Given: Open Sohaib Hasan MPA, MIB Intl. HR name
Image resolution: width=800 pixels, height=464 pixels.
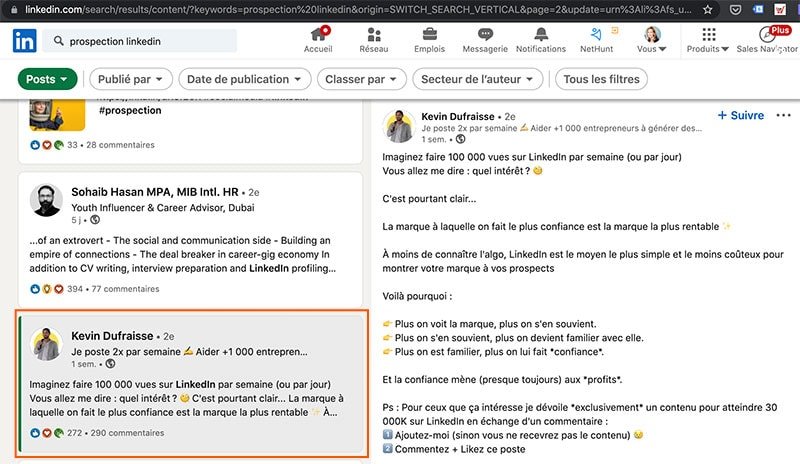Looking at the screenshot, I should pos(155,192).
